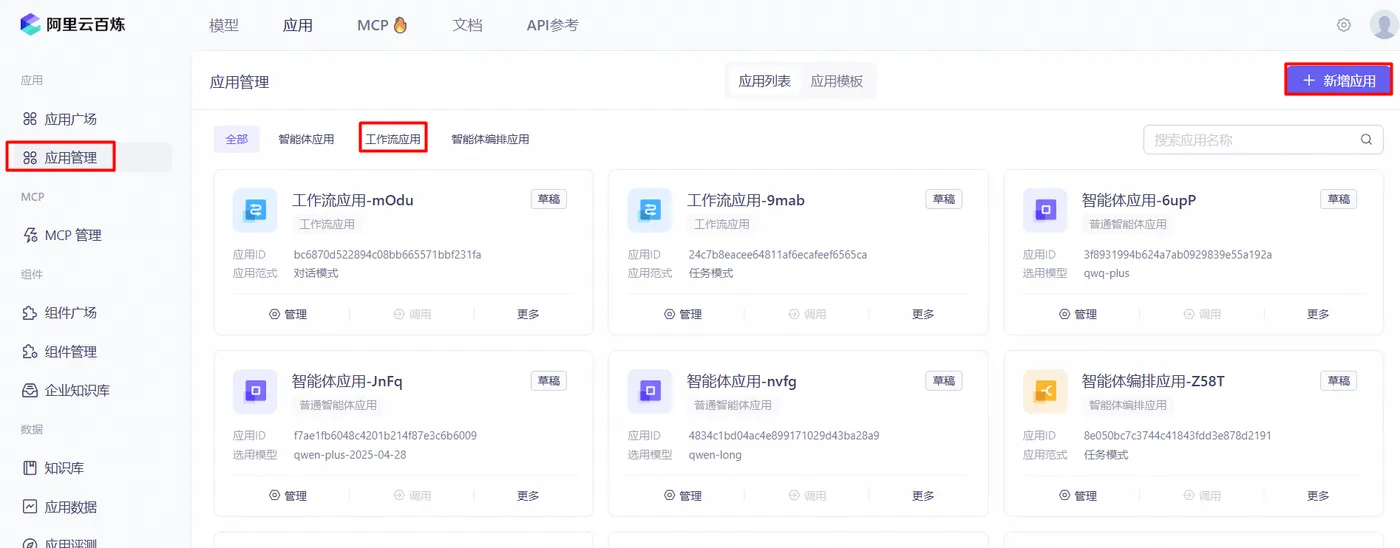This screenshot has height=548, width=1400.
Task: Click the 工作流应用-9mab app icon
Action: pos(650,210)
